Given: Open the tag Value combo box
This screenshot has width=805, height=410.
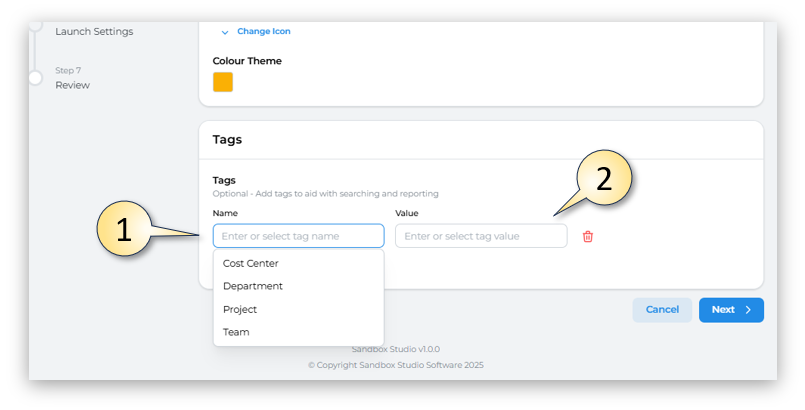Looking at the screenshot, I should 481,236.
